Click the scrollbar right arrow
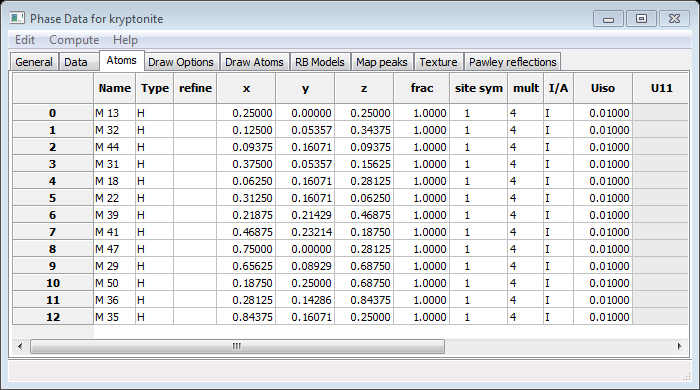This screenshot has width=700, height=390. 679,346
